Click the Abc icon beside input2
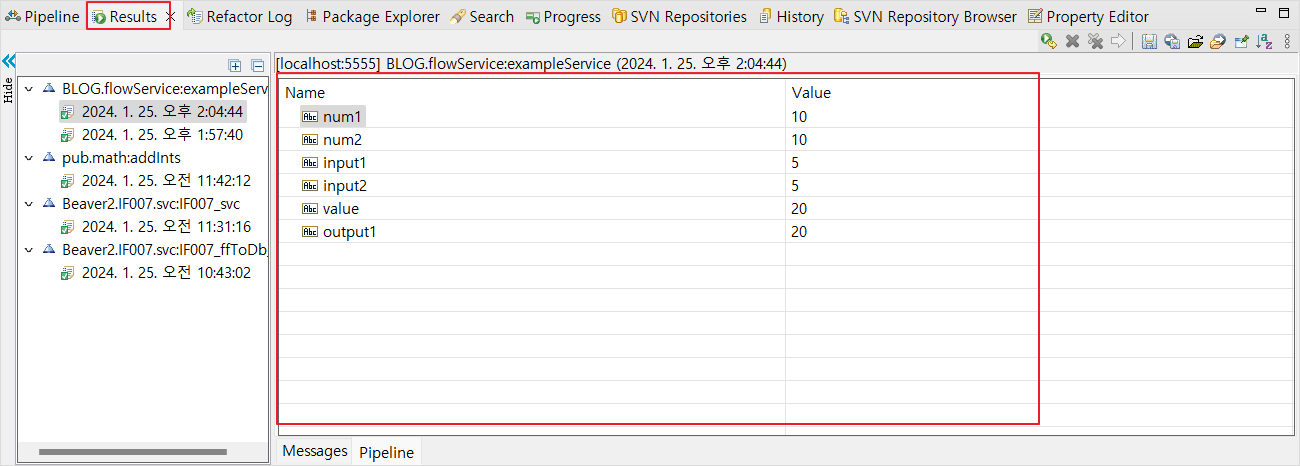1300x466 pixels. (310, 185)
